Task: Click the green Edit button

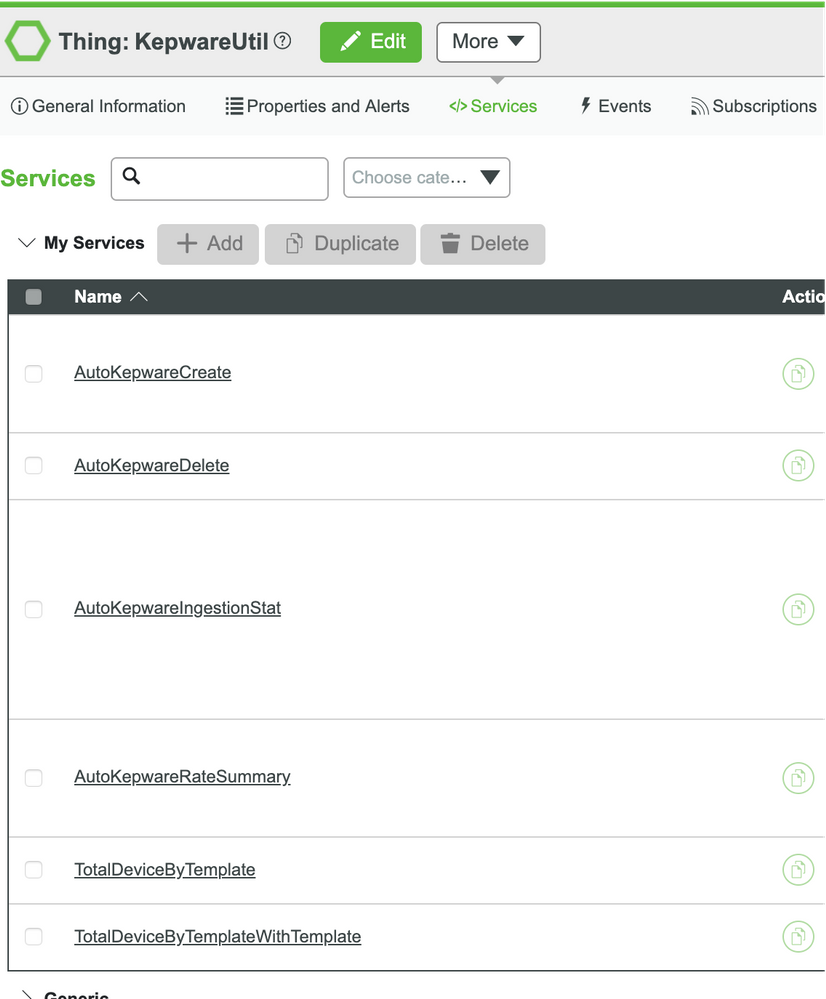Action: [371, 42]
